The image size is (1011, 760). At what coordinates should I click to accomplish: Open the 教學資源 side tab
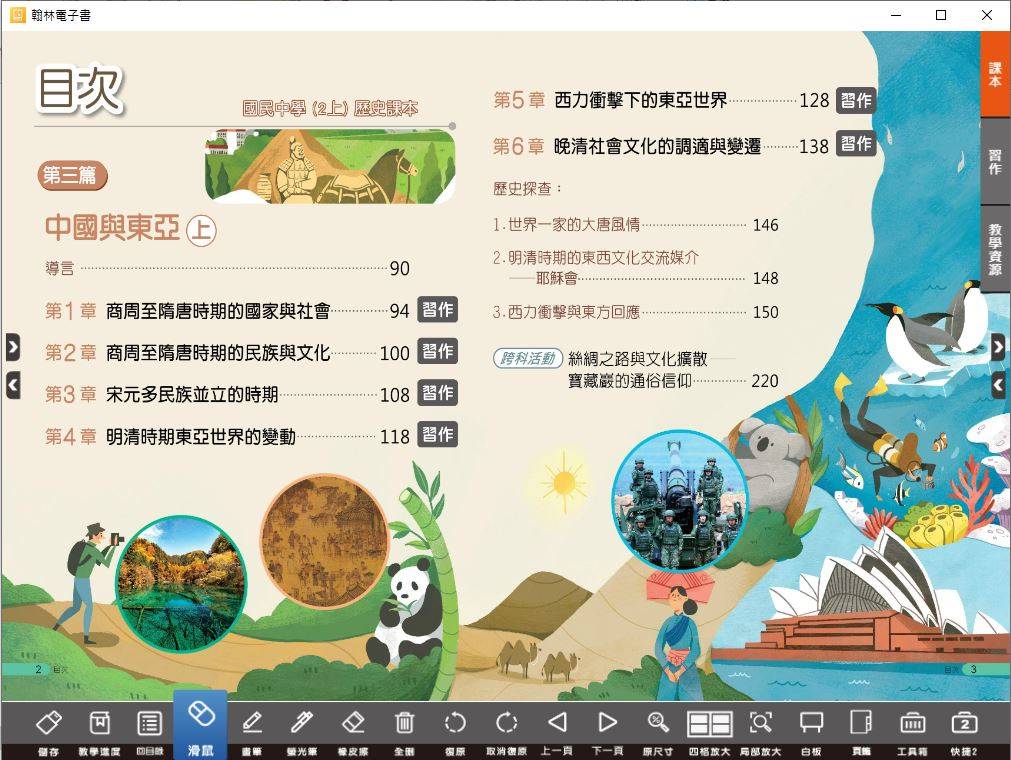995,249
